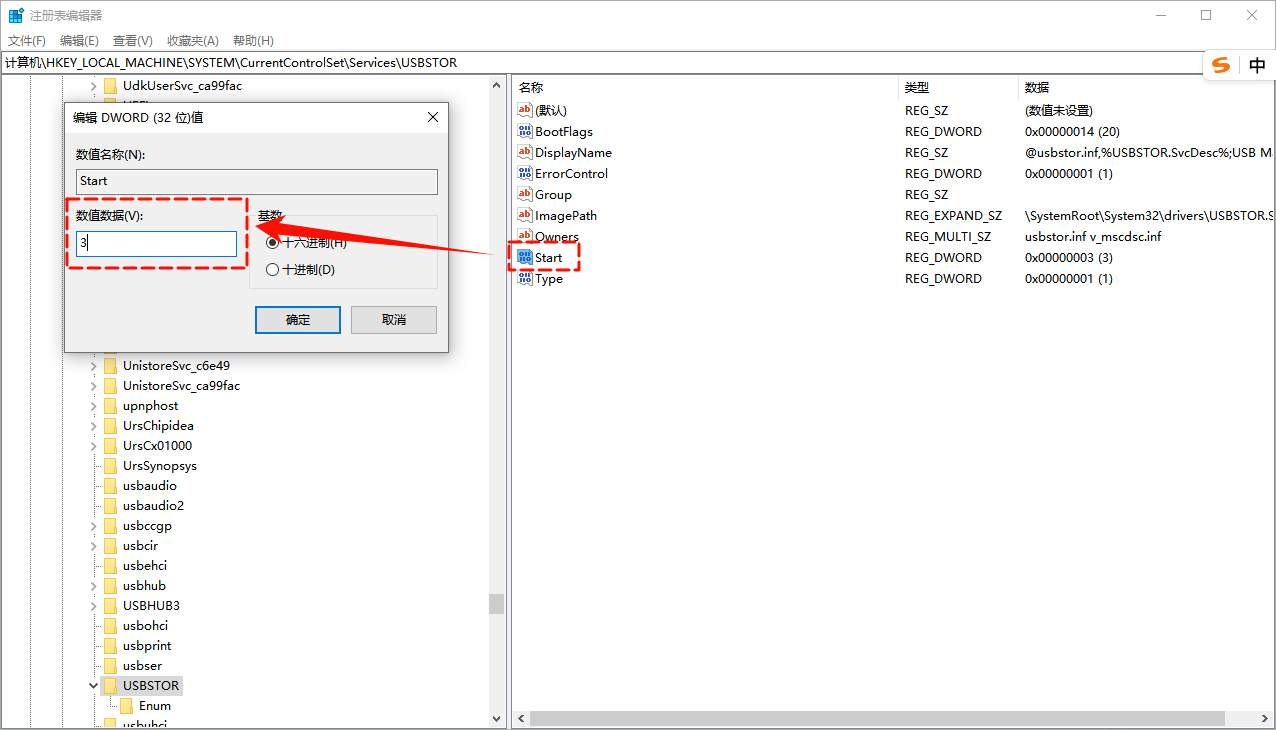1276x730 pixels.
Task: Click the ErrorControl DWORD value icon
Action: (x=525, y=173)
